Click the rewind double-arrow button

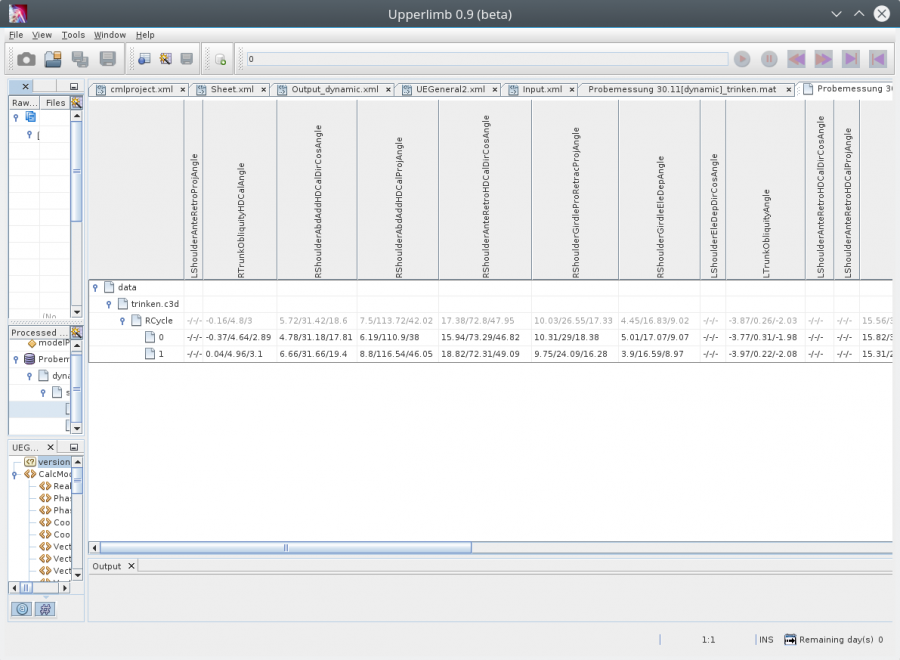tap(796, 59)
